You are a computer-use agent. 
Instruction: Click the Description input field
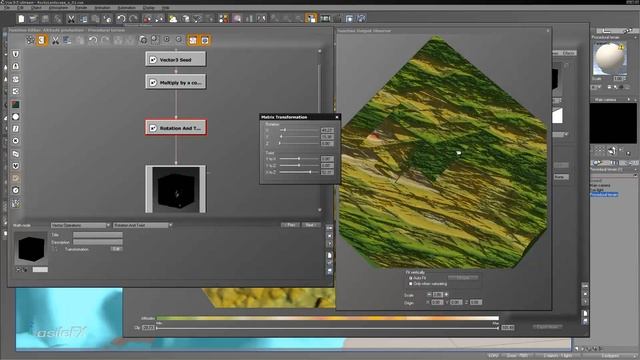click(98, 242)
